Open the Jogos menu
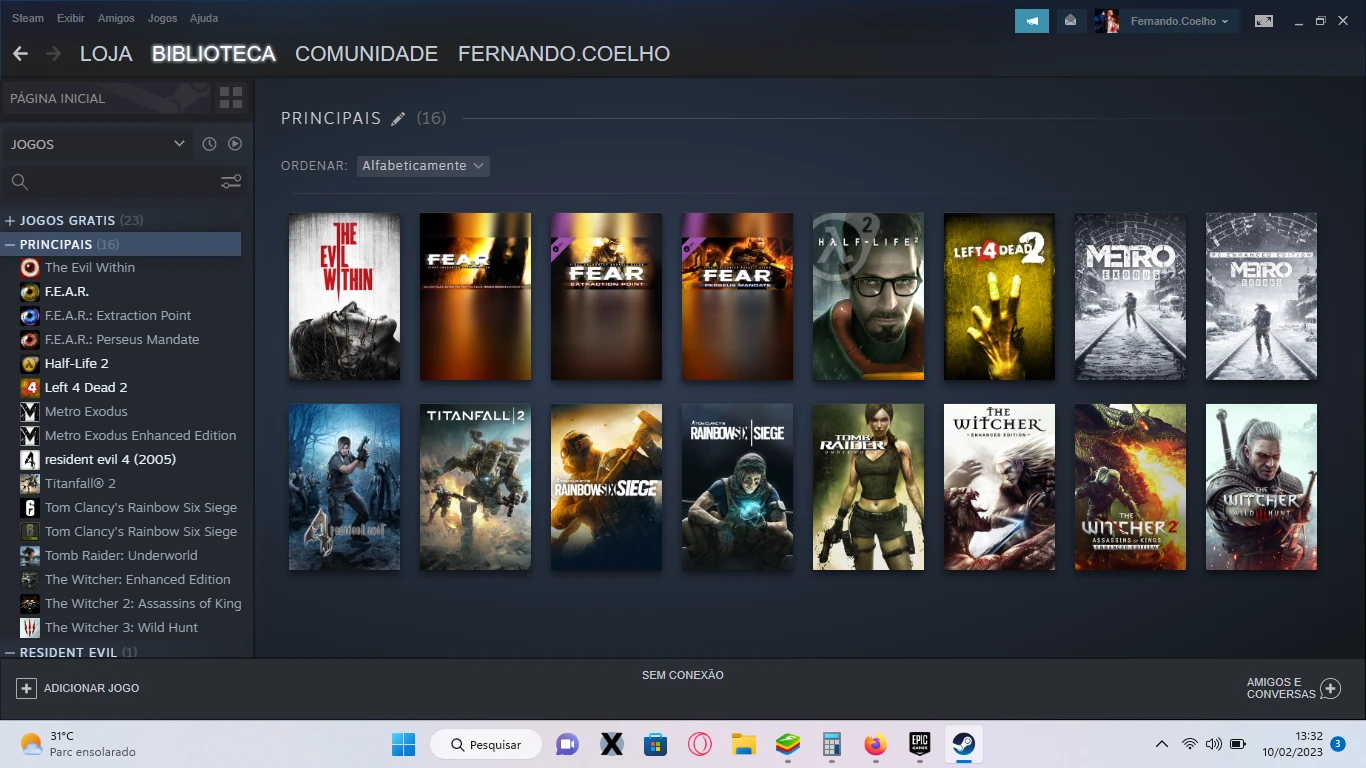The width and height of the screenshot is (1366, 768). (x=162, y=18)
